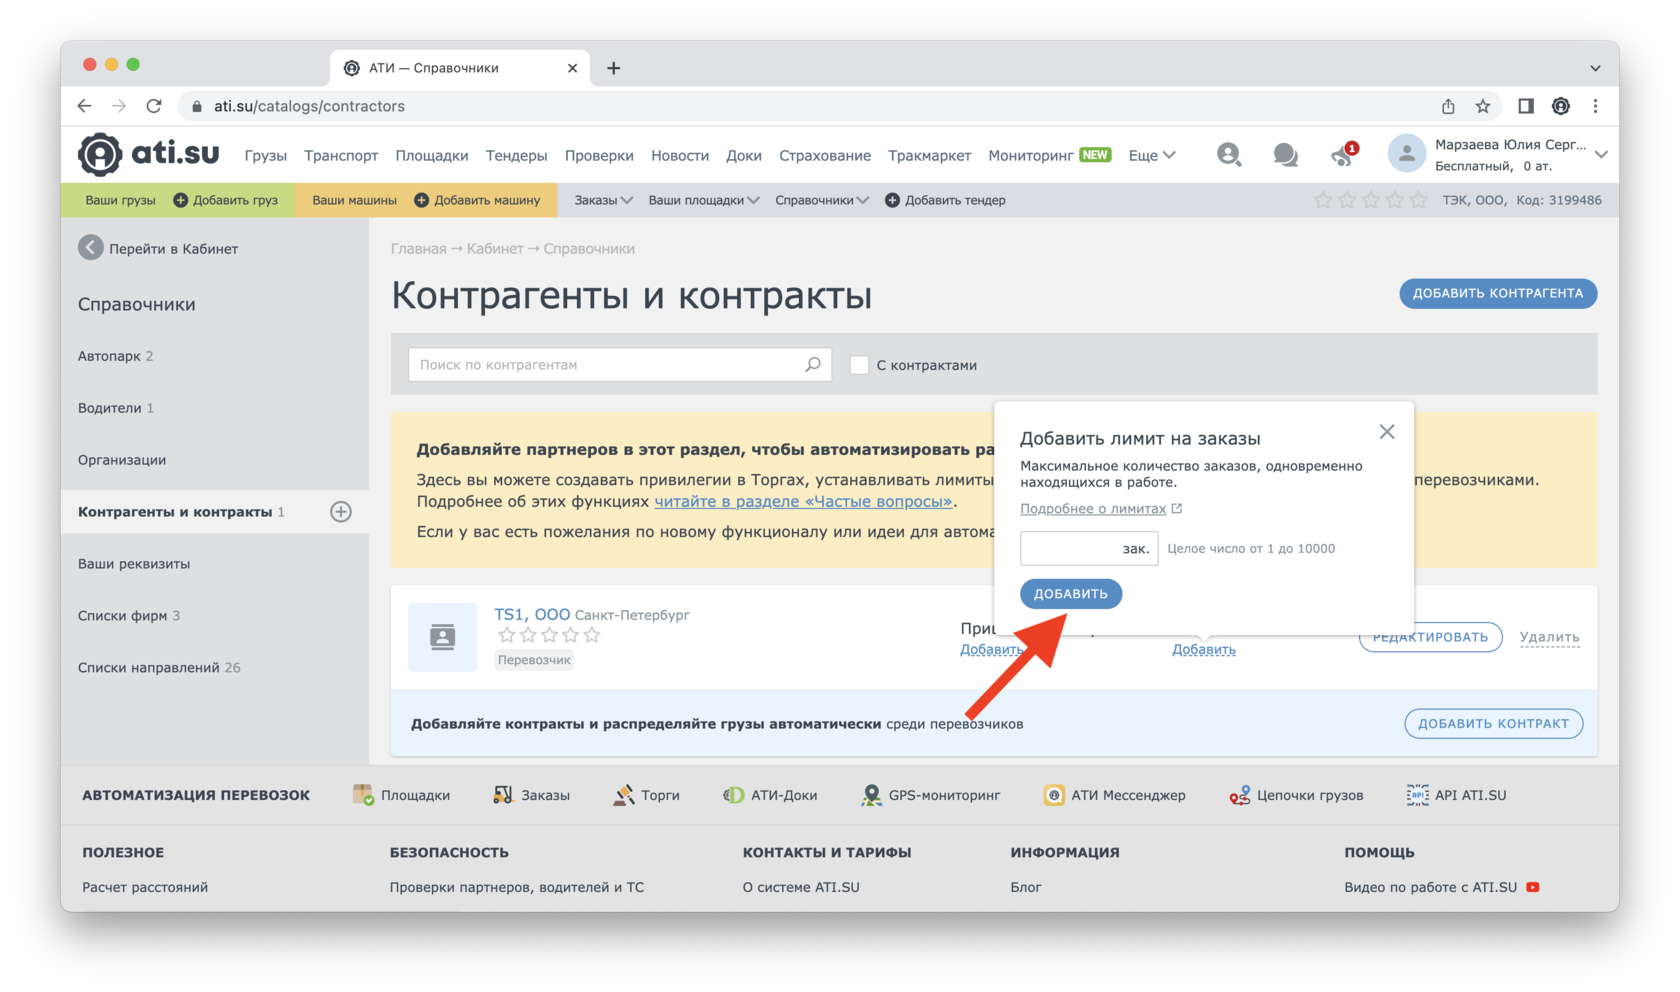The height and width of the screenshot is (992, 1680).
Task: Click ДОБАВИТЬ button in limit popup
Action: [x=1071, y=594]
